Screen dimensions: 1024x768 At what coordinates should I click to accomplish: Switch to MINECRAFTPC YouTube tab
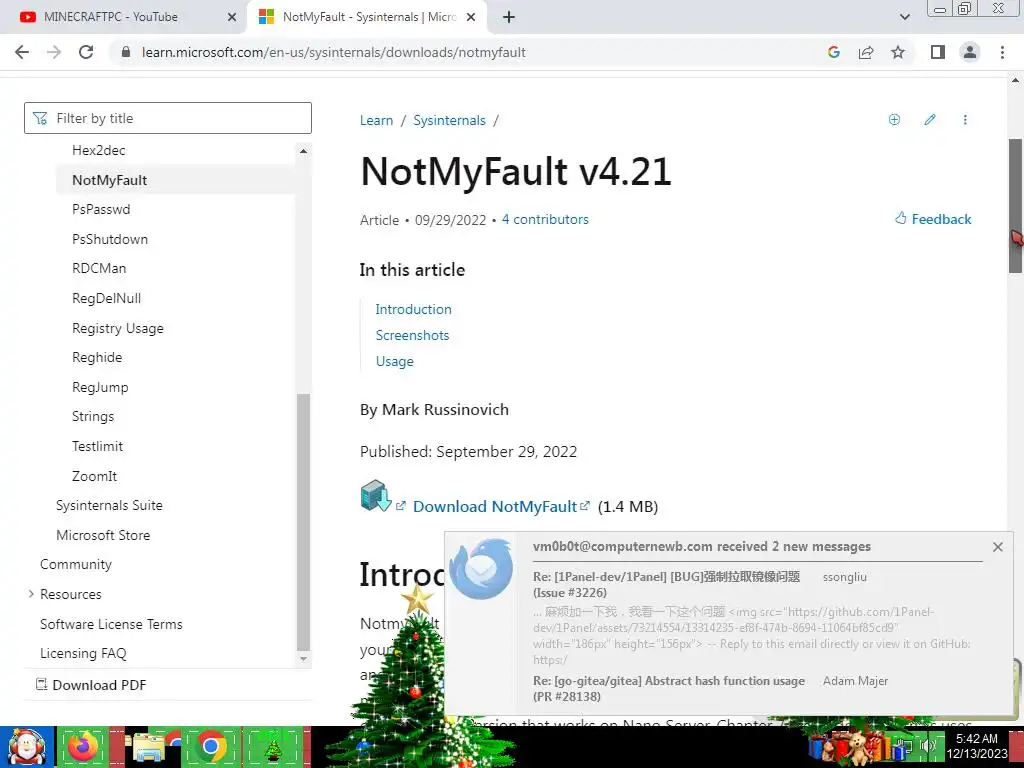[111, 17]
